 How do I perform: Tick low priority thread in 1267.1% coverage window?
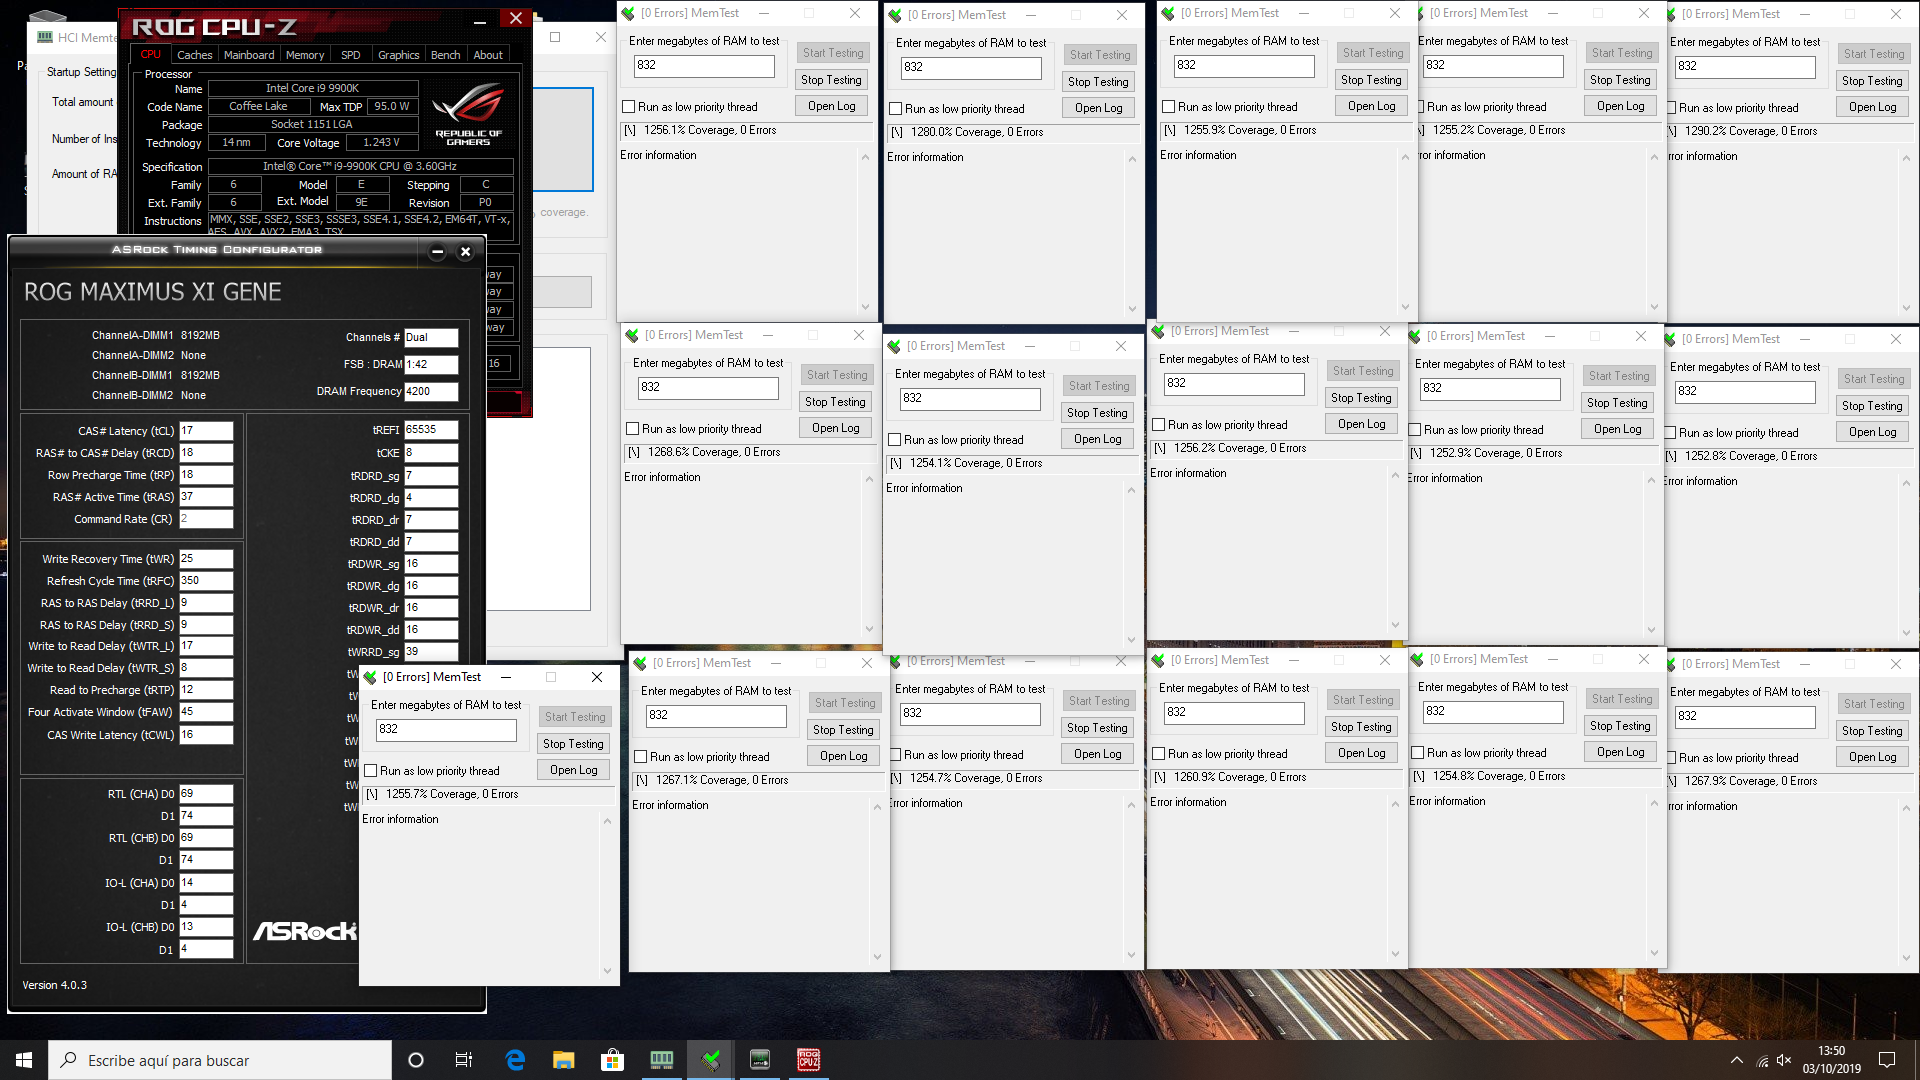641,757
